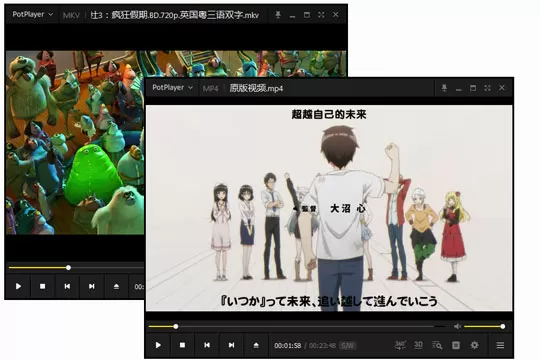
Task: Jump to previous item in back MKV window
Action: click(x=67, y=286)
